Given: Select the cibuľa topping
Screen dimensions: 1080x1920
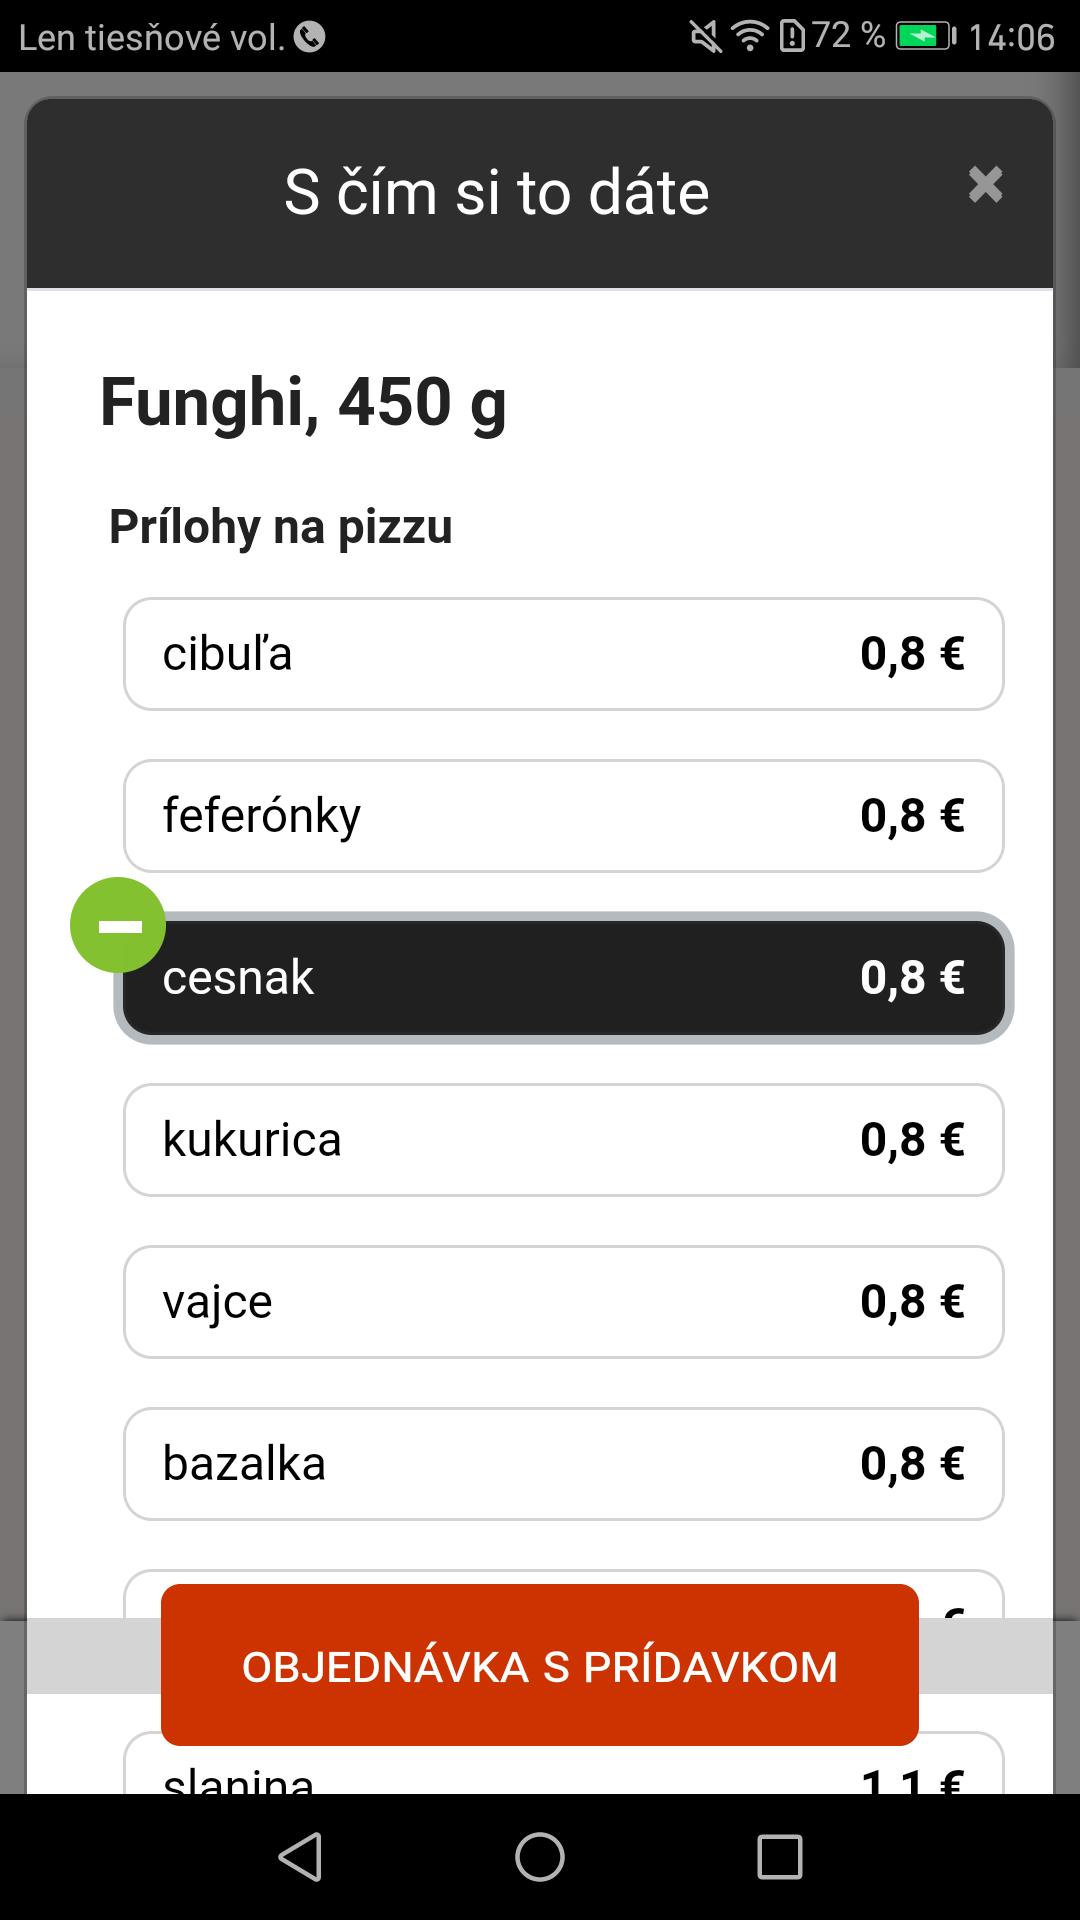Looking at the screenshot, I should pos(564,654).
